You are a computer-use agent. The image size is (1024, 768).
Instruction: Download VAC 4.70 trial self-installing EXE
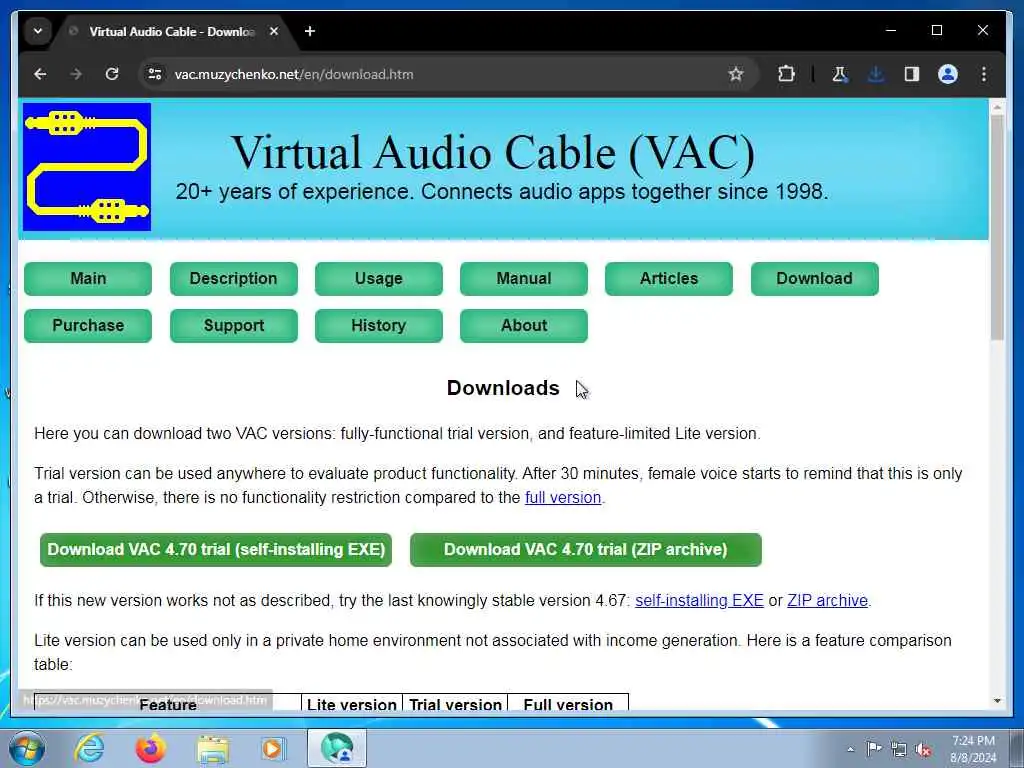click(216, 550)
